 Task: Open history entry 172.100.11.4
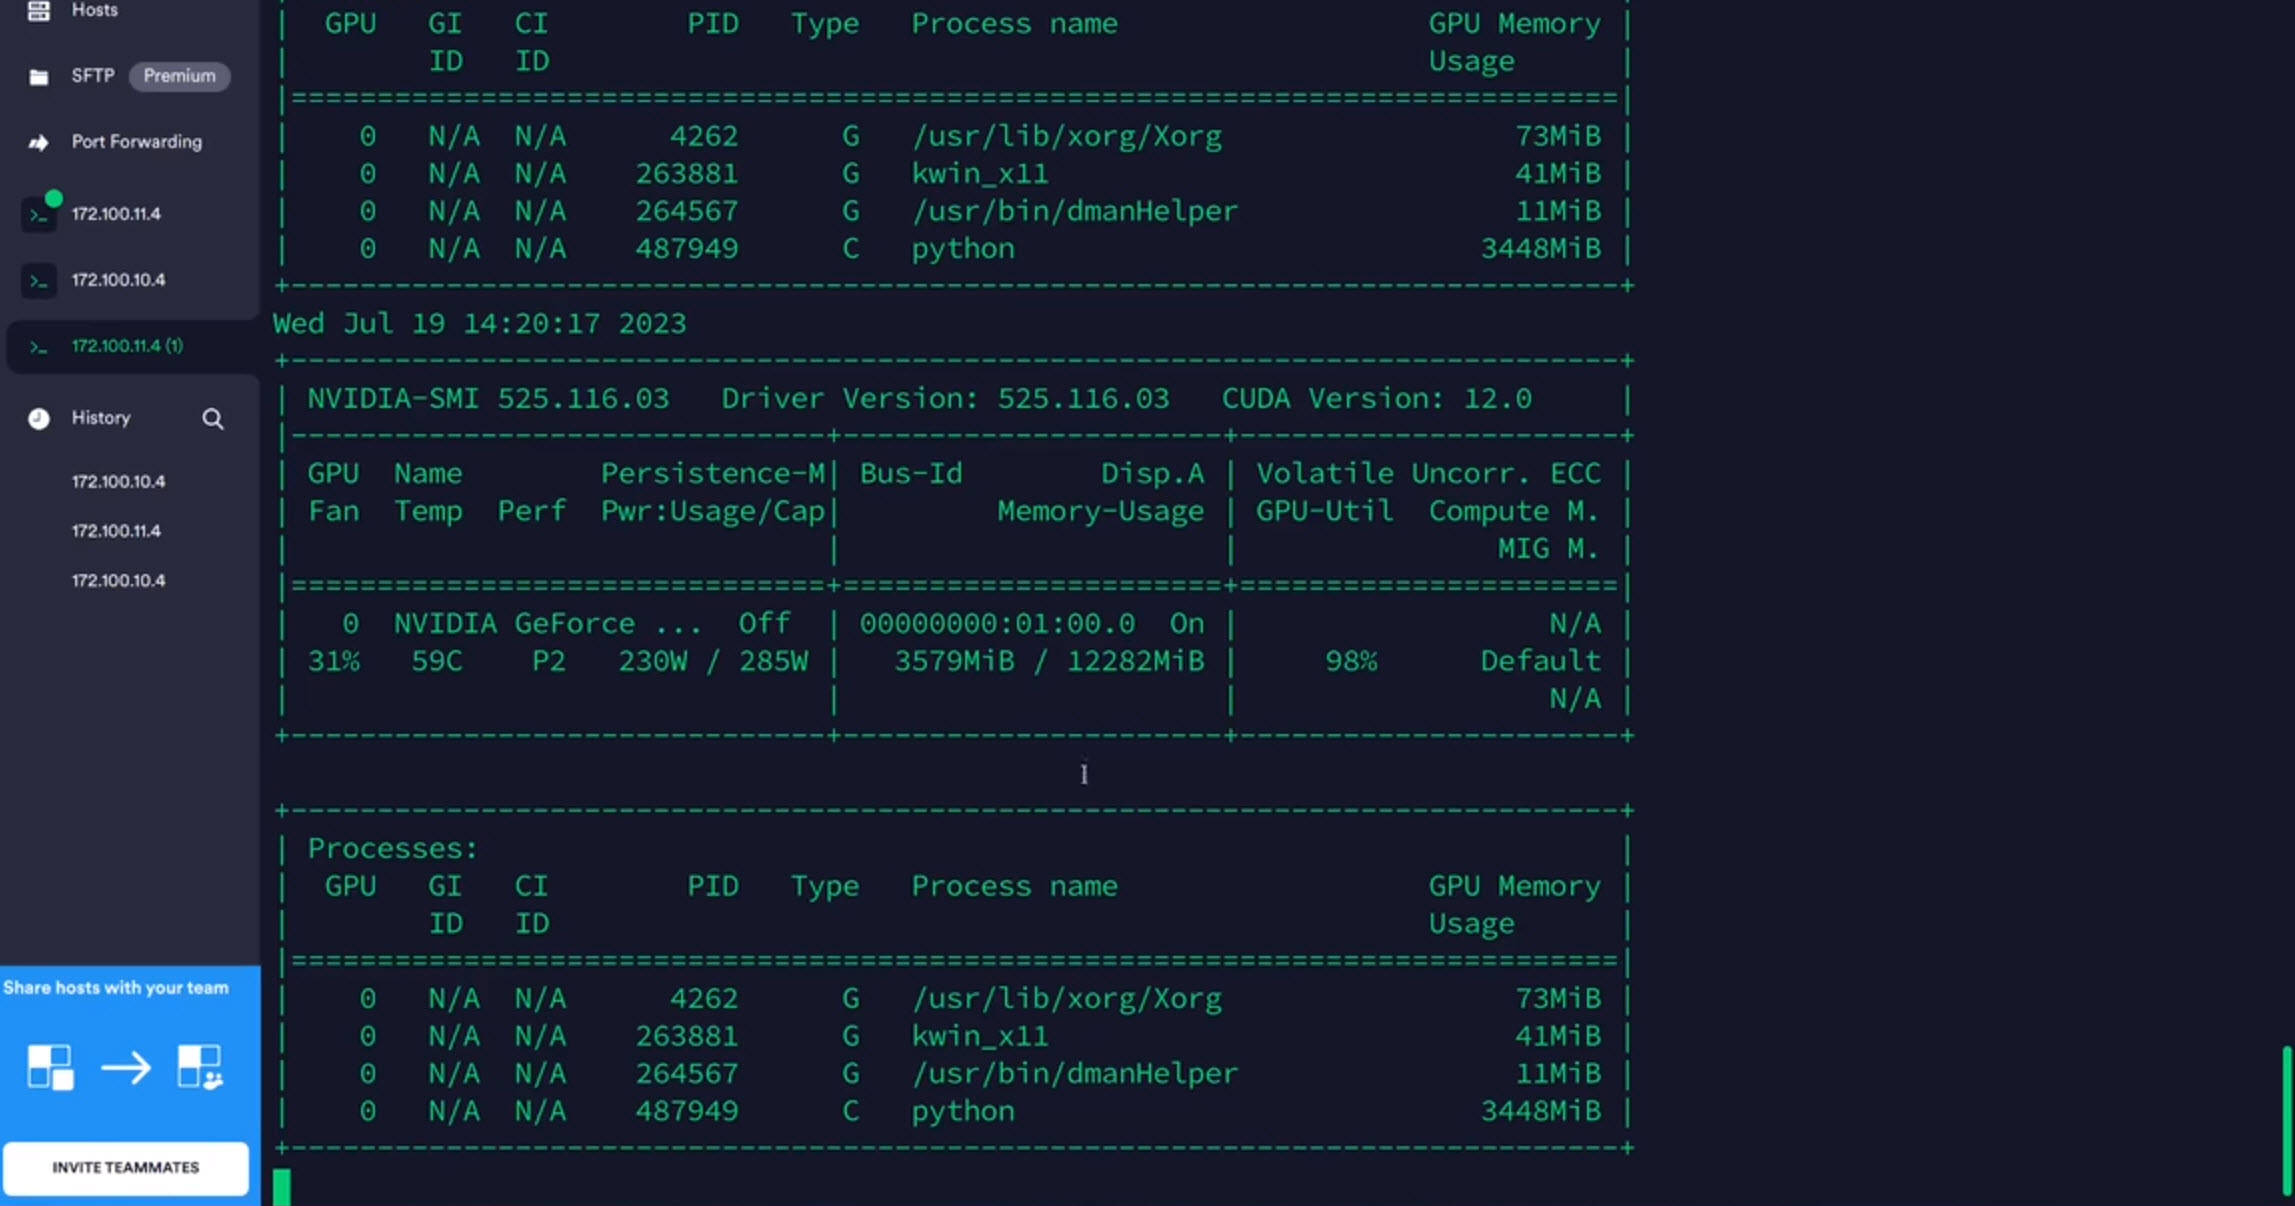pyautogui.click(x=116, y=531)
